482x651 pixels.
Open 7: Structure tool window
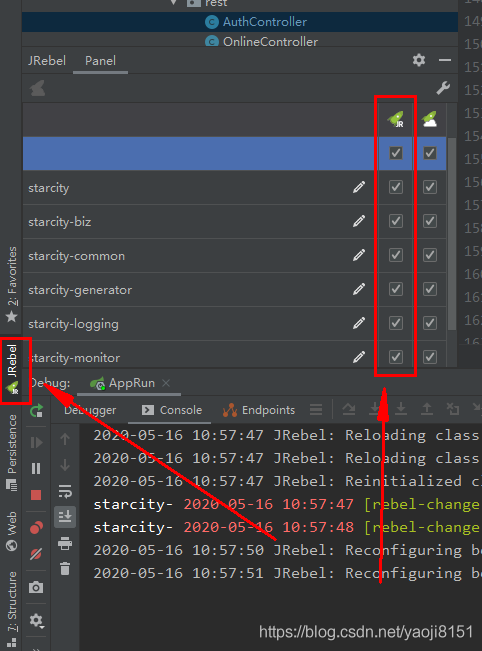12,609
